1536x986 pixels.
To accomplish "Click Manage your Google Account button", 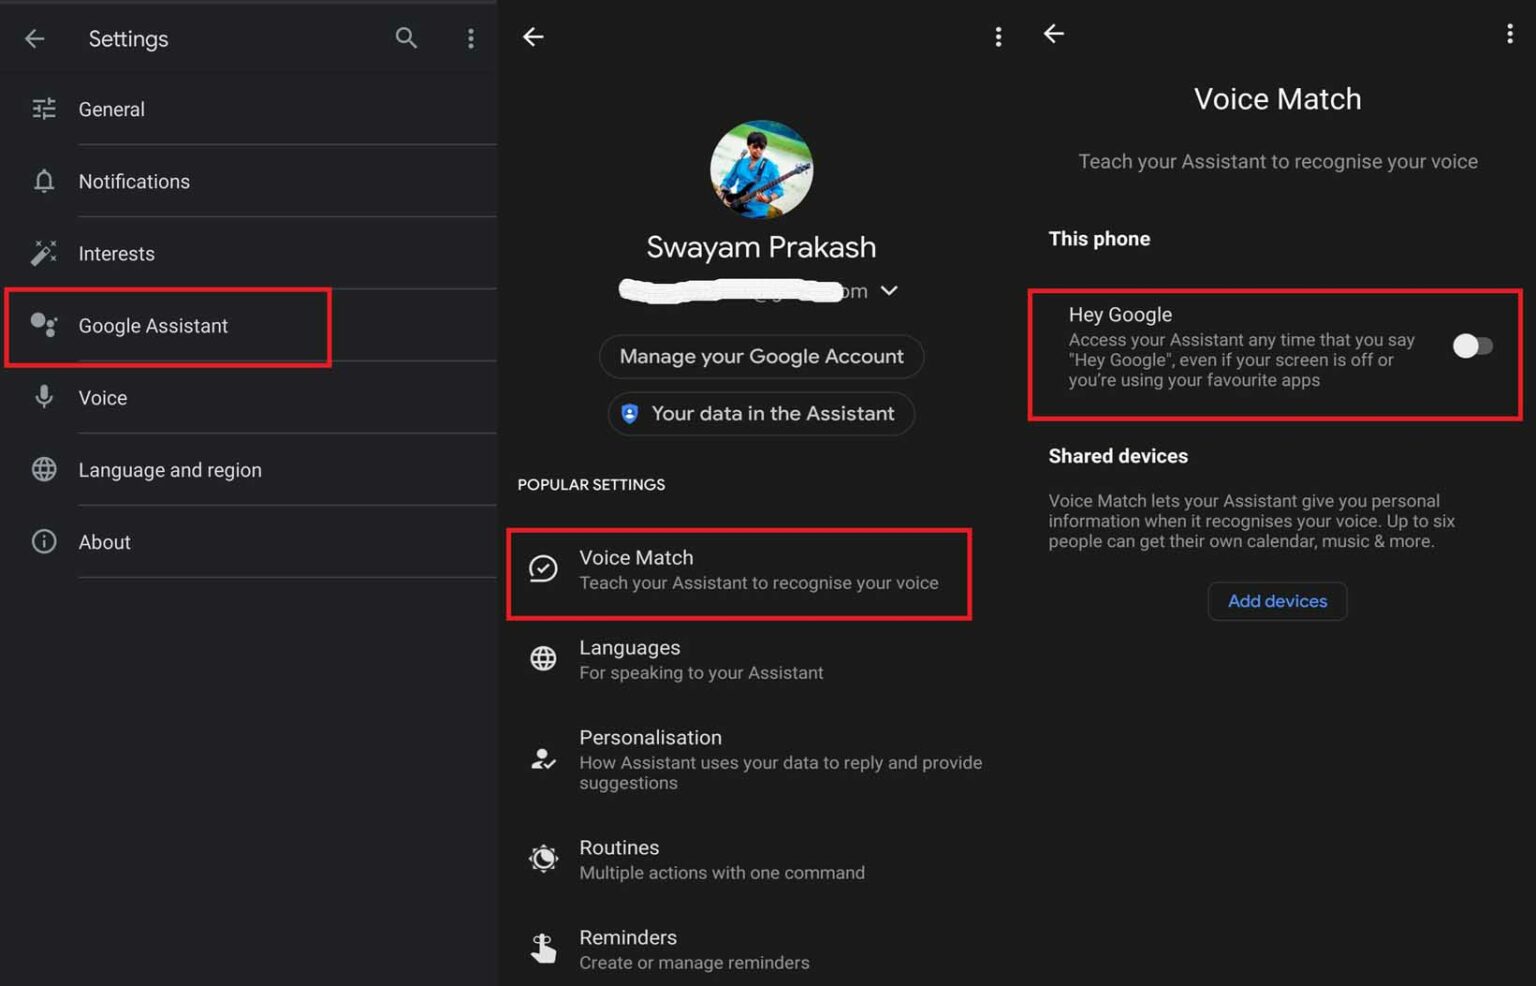I will (761, 357).
